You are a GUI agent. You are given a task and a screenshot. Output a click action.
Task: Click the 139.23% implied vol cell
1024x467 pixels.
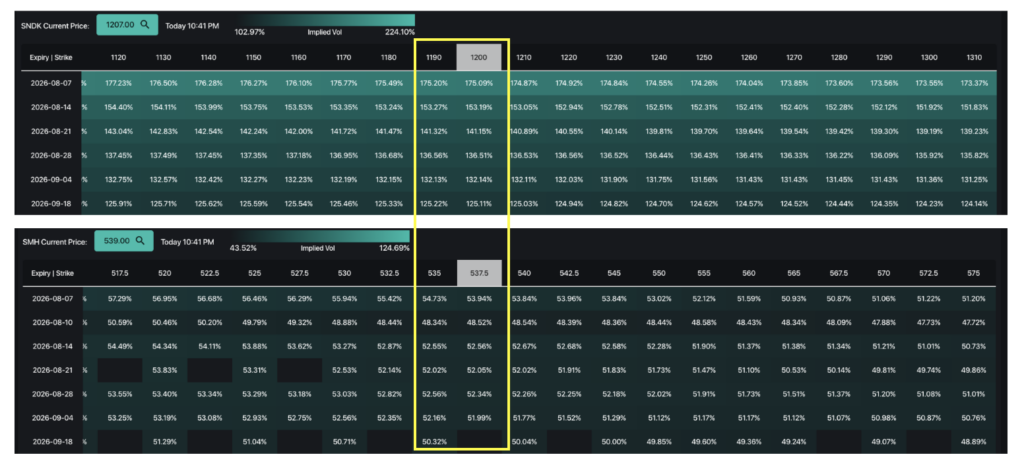[x=974, y=131]
